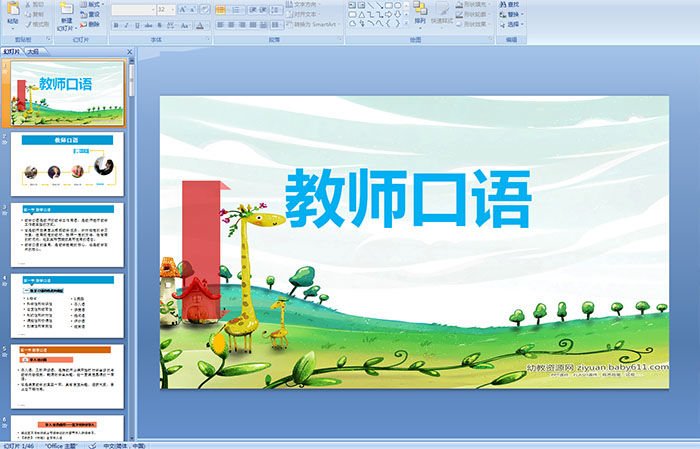Switch to the Slides tab in pane
This screenshot has width=700, height=449.
[x=12, y=52]
